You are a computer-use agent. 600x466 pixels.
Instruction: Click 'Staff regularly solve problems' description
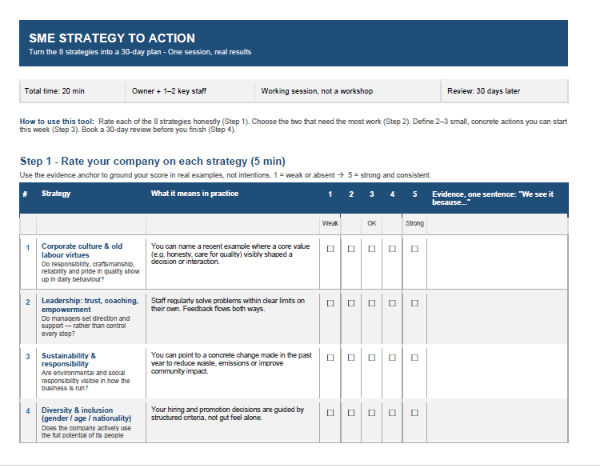[x=228, y=305]
